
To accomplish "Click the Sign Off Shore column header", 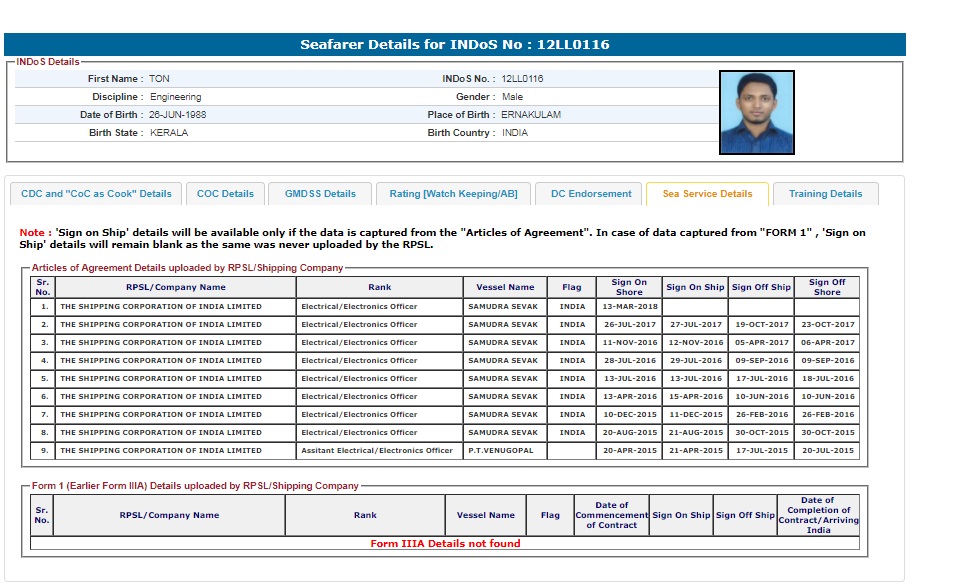I will pos(827,287).
